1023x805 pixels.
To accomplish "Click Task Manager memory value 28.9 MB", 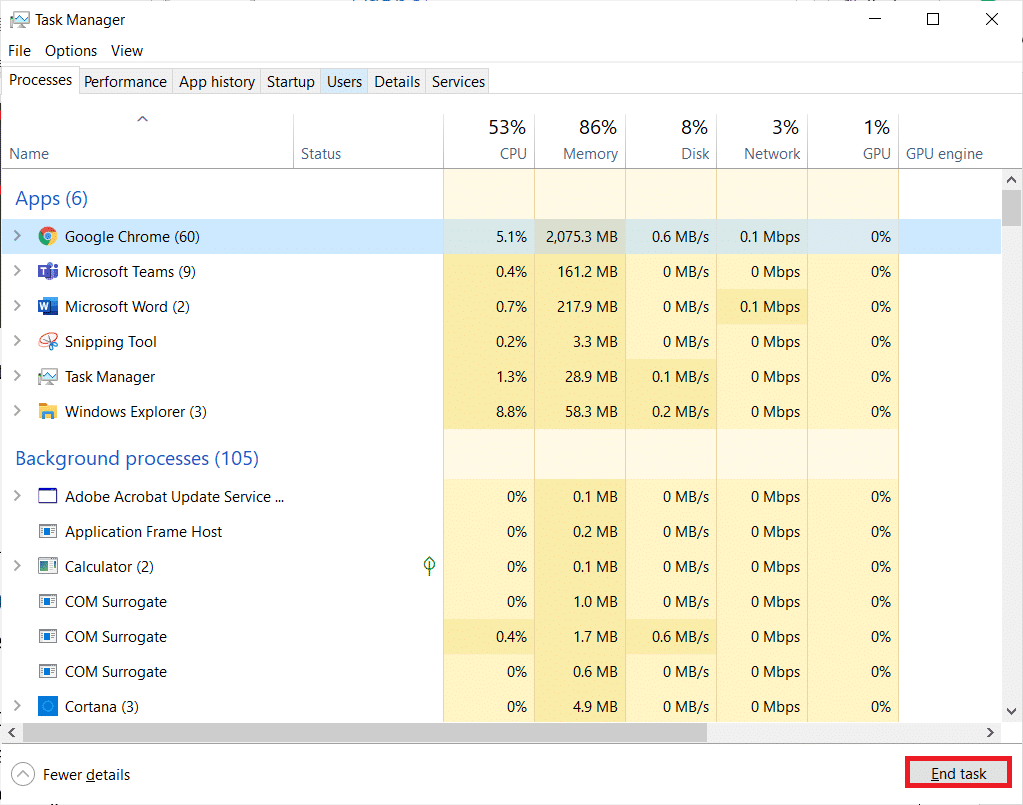I will [x=591, y=376].
